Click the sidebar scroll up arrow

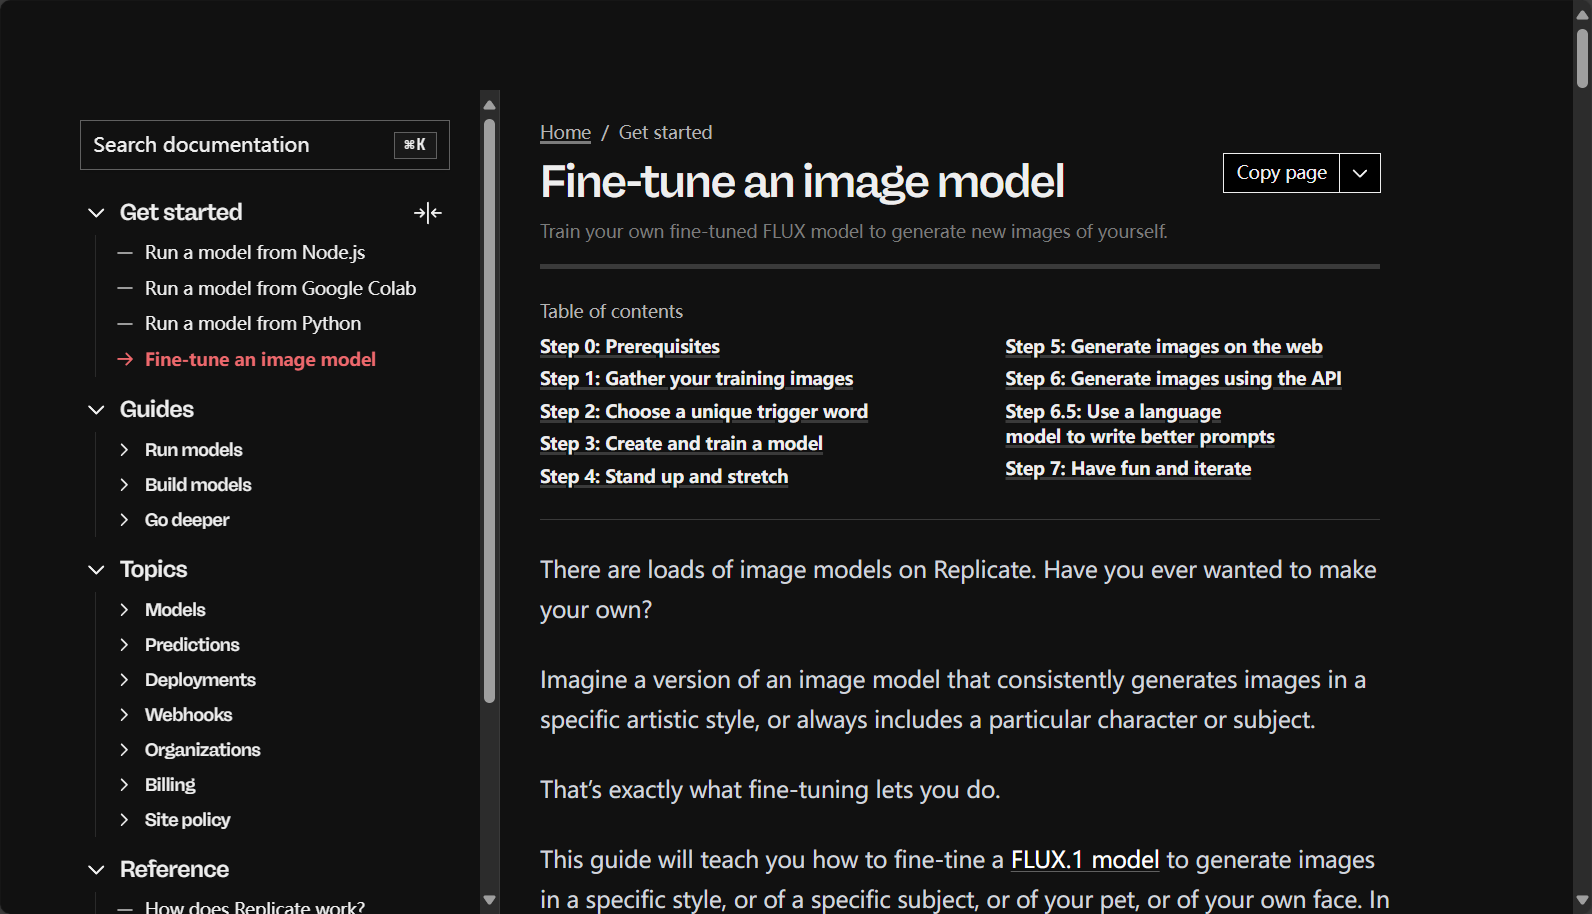(490, 105)
